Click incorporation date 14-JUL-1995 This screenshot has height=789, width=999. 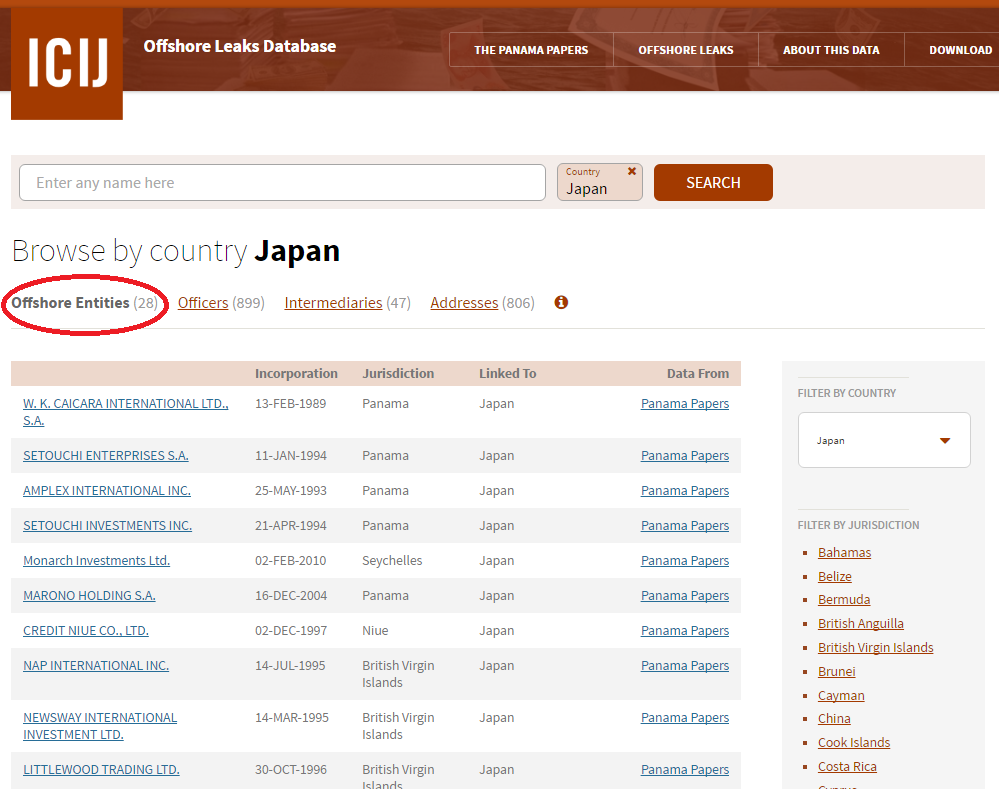click(290, 666)
